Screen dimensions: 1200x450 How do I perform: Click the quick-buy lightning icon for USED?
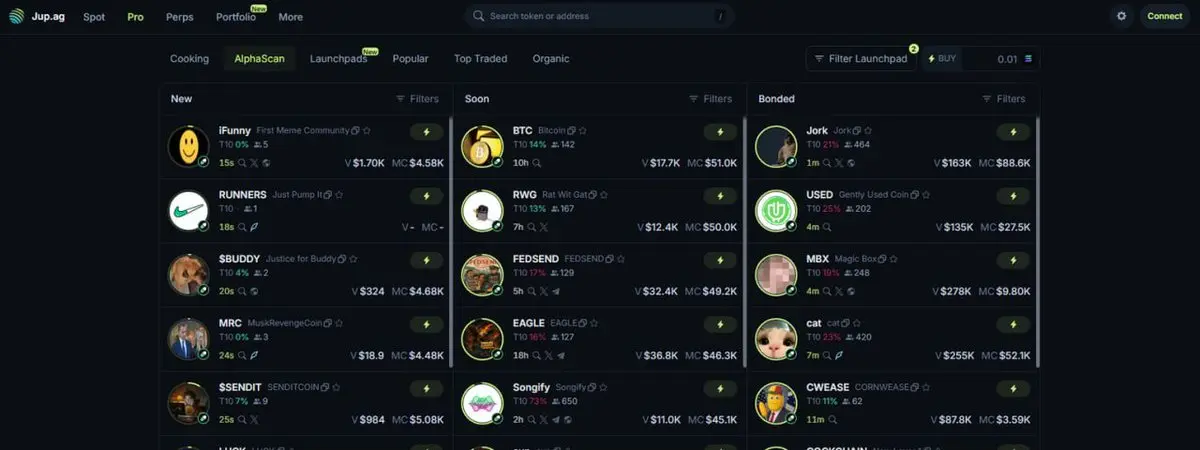coord(1013,195)
